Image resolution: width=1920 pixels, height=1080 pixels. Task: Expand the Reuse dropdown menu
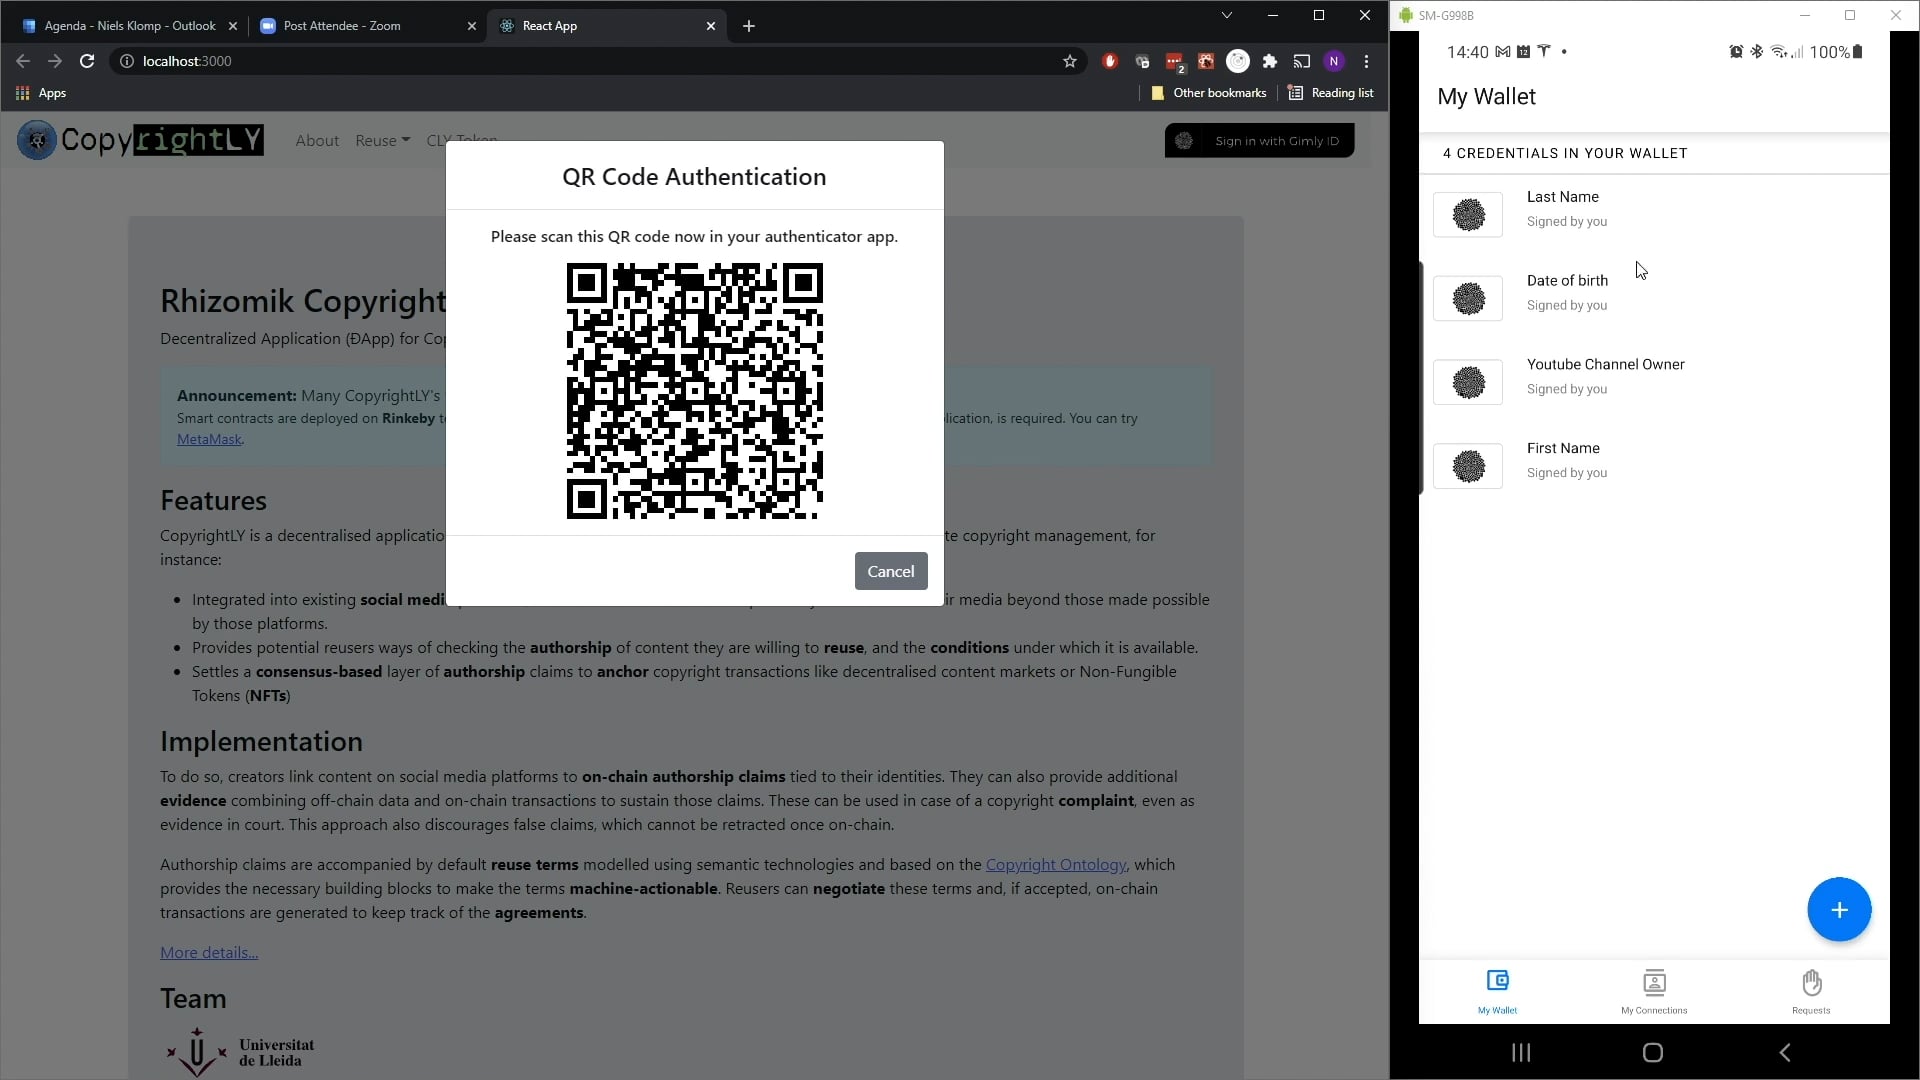[x=382, y=141]
